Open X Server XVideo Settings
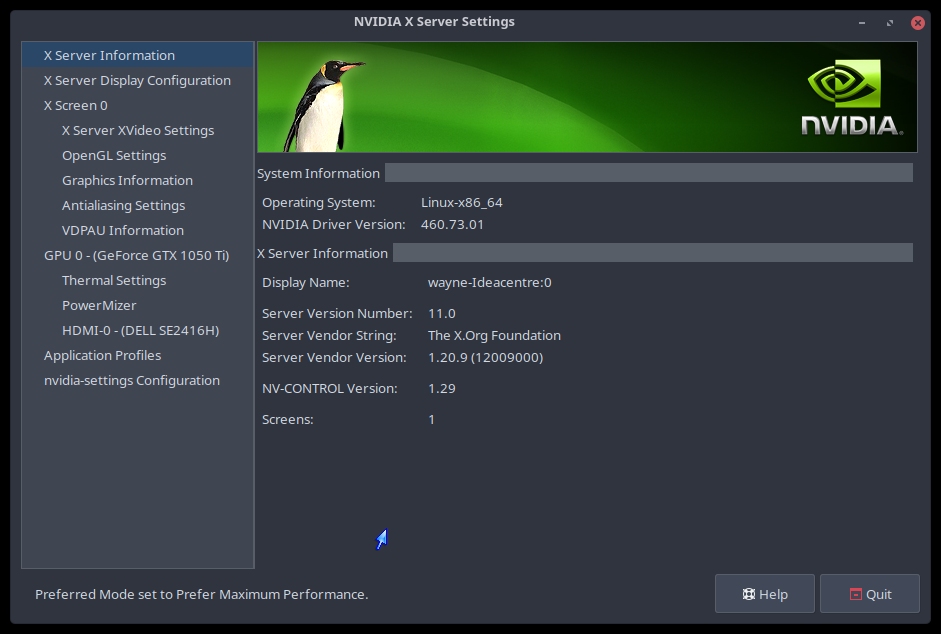 pyautogui.click(x=138, y=130)
